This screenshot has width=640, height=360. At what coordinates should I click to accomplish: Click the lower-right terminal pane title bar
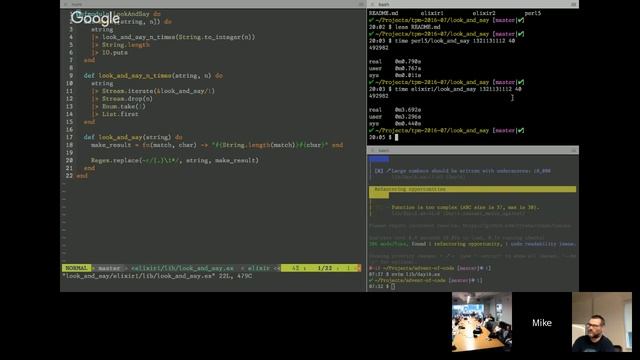click(x=472, y=150)
